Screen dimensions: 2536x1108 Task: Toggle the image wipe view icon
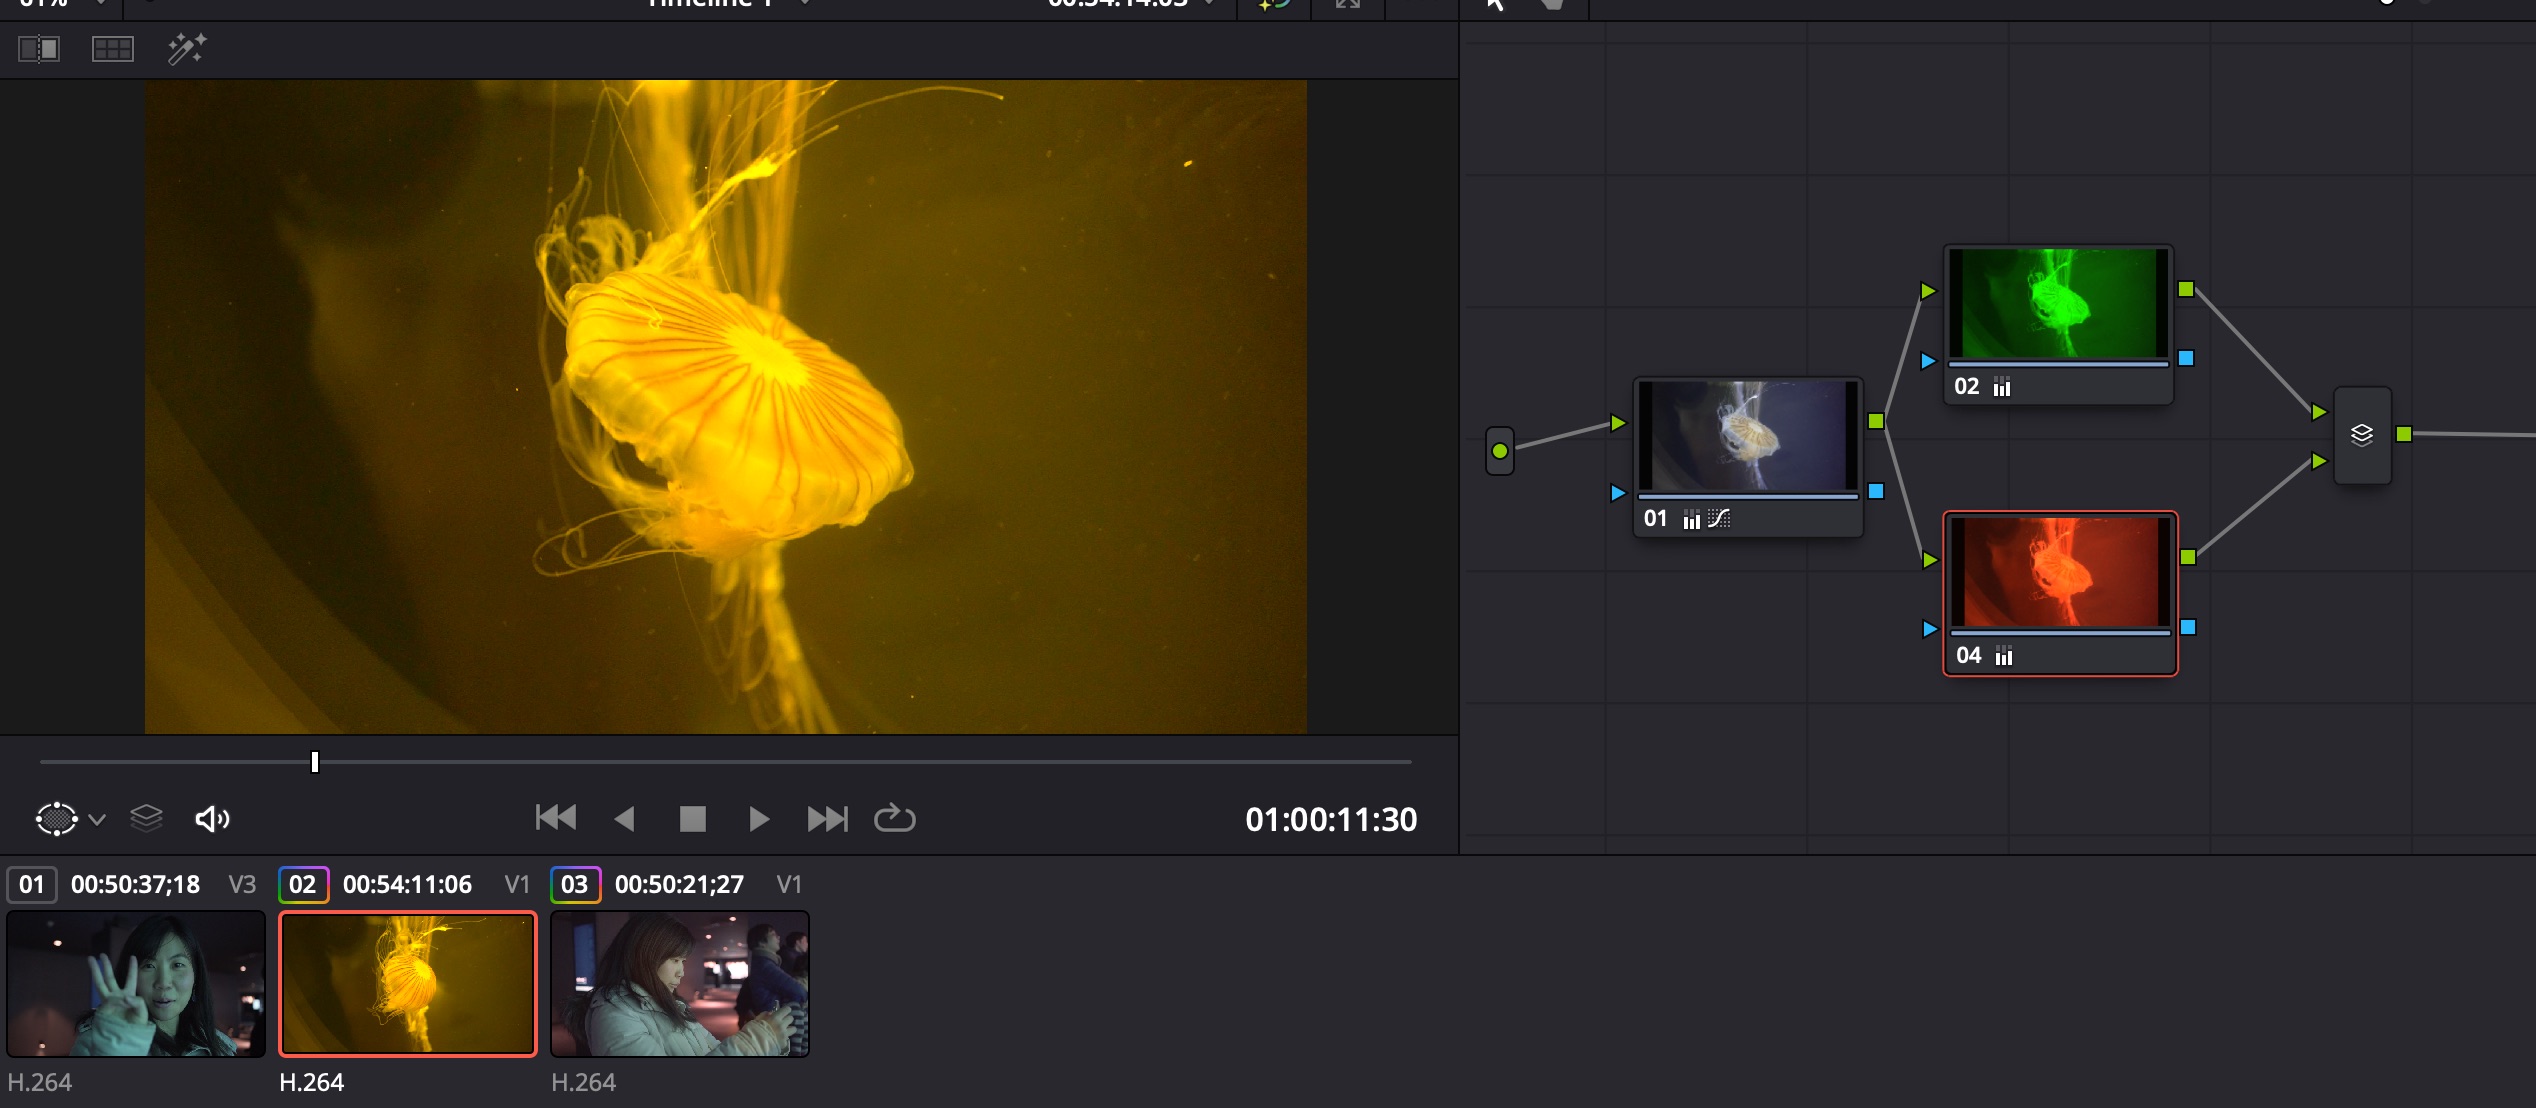39,49
